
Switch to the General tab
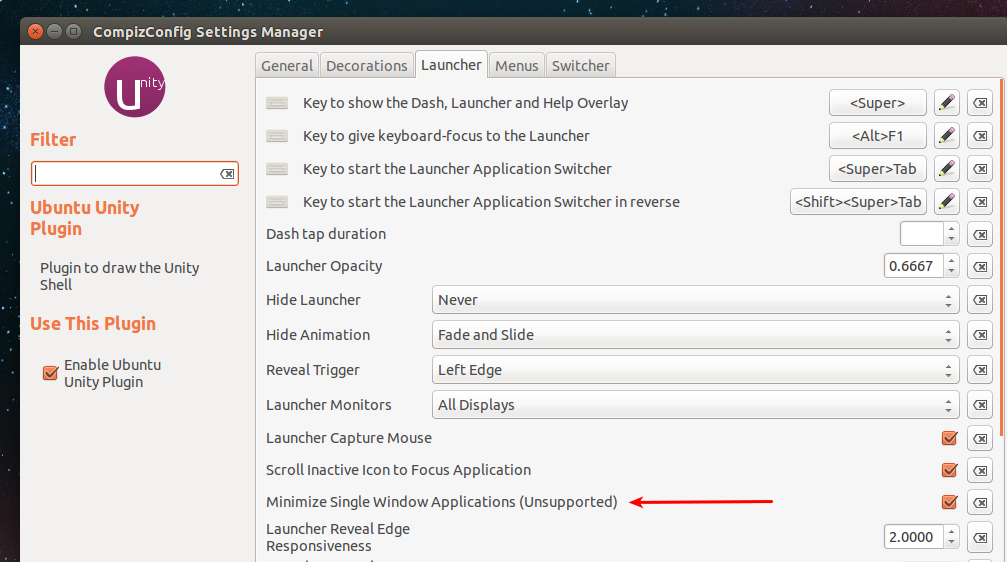pos(286,66)
